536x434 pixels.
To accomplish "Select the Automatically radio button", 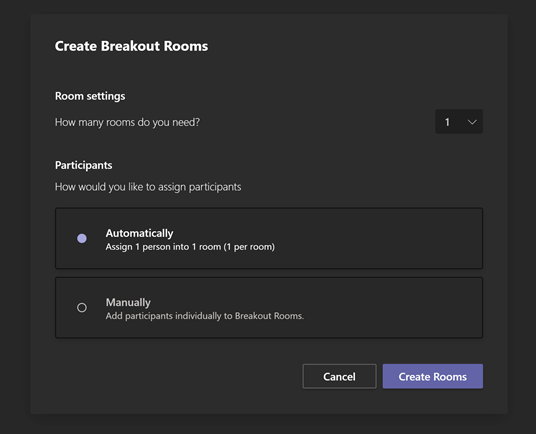I will point(82,238).
